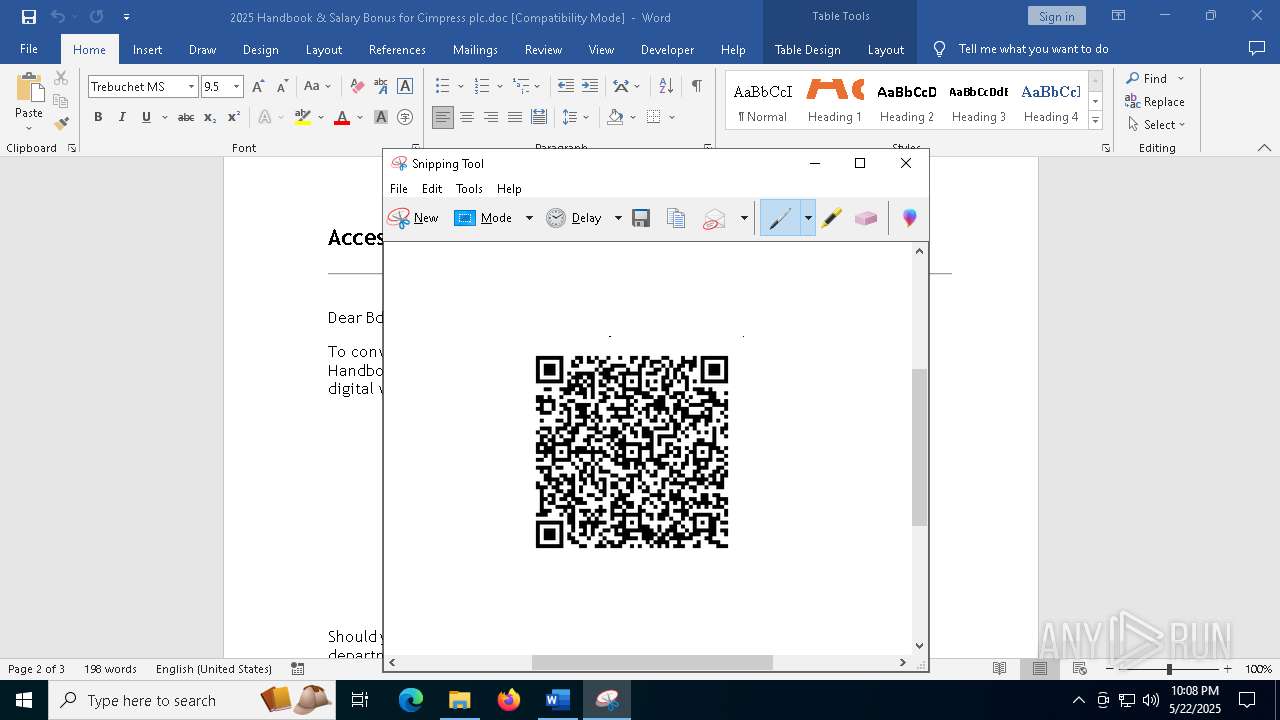Open the References ribbon tab
The image size is (1280, 720).
point(397,49)
